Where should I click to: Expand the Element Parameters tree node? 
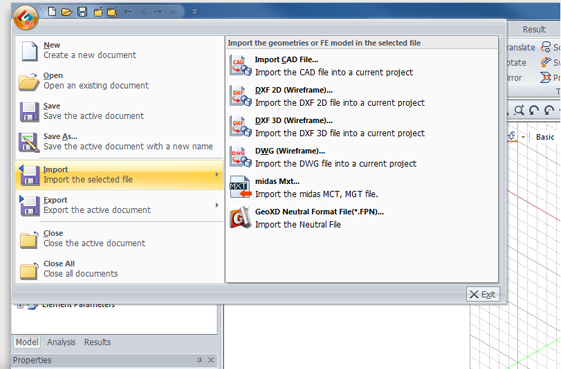click(x=20, y=305)
